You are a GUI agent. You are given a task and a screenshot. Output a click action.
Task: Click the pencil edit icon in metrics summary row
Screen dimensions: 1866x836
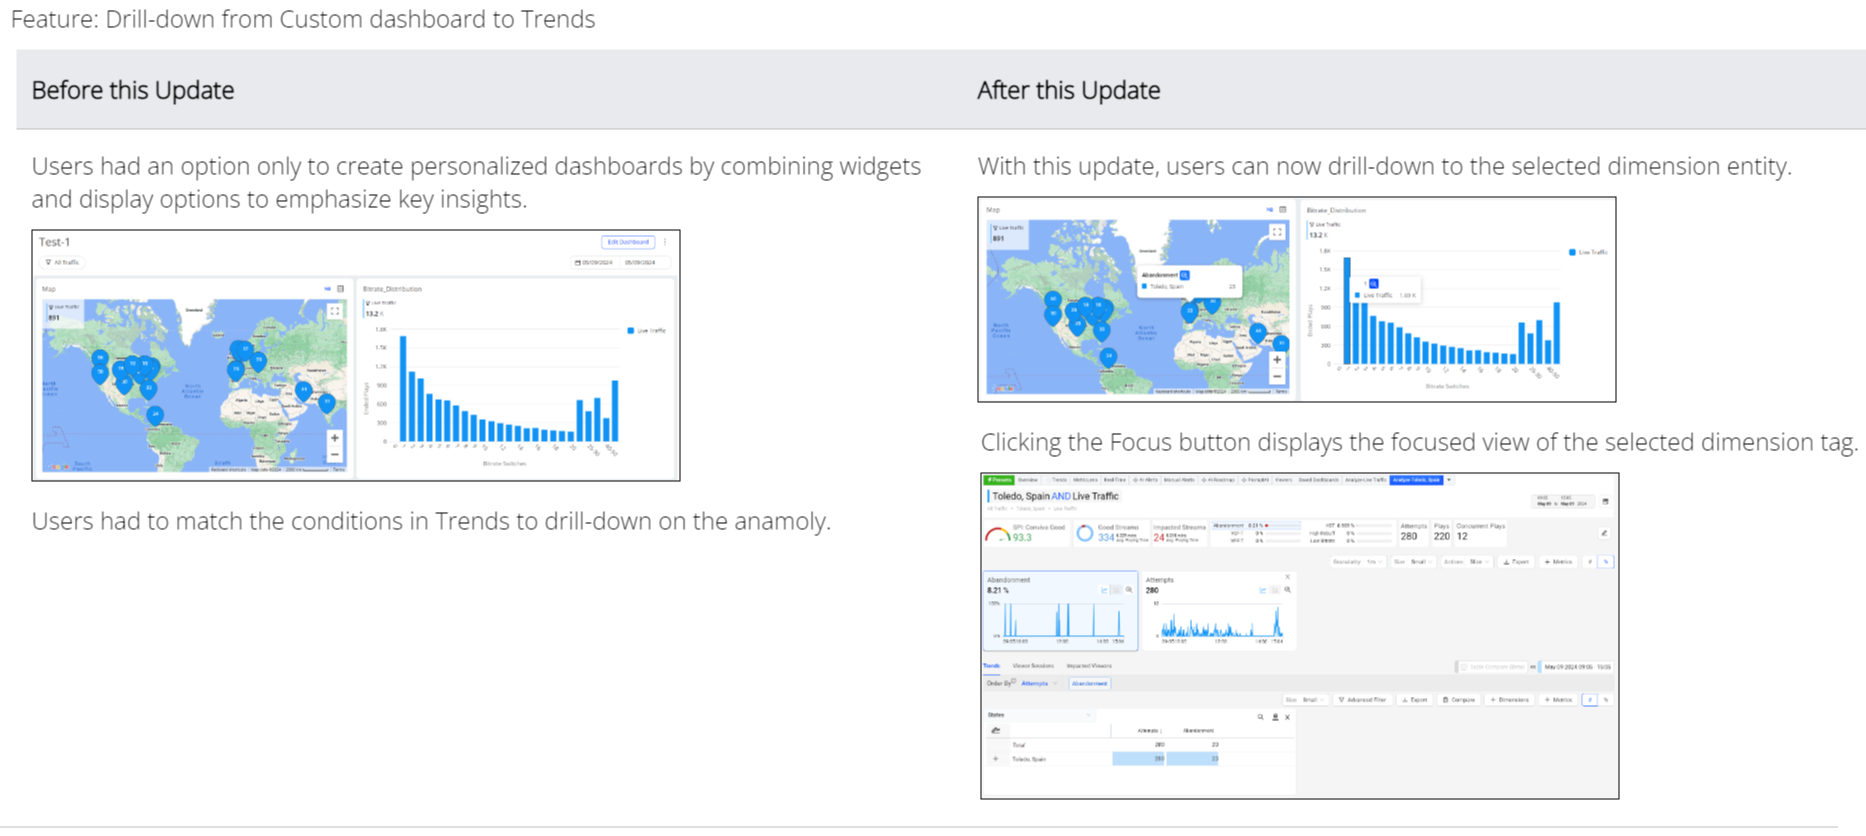click(1604, 534)
